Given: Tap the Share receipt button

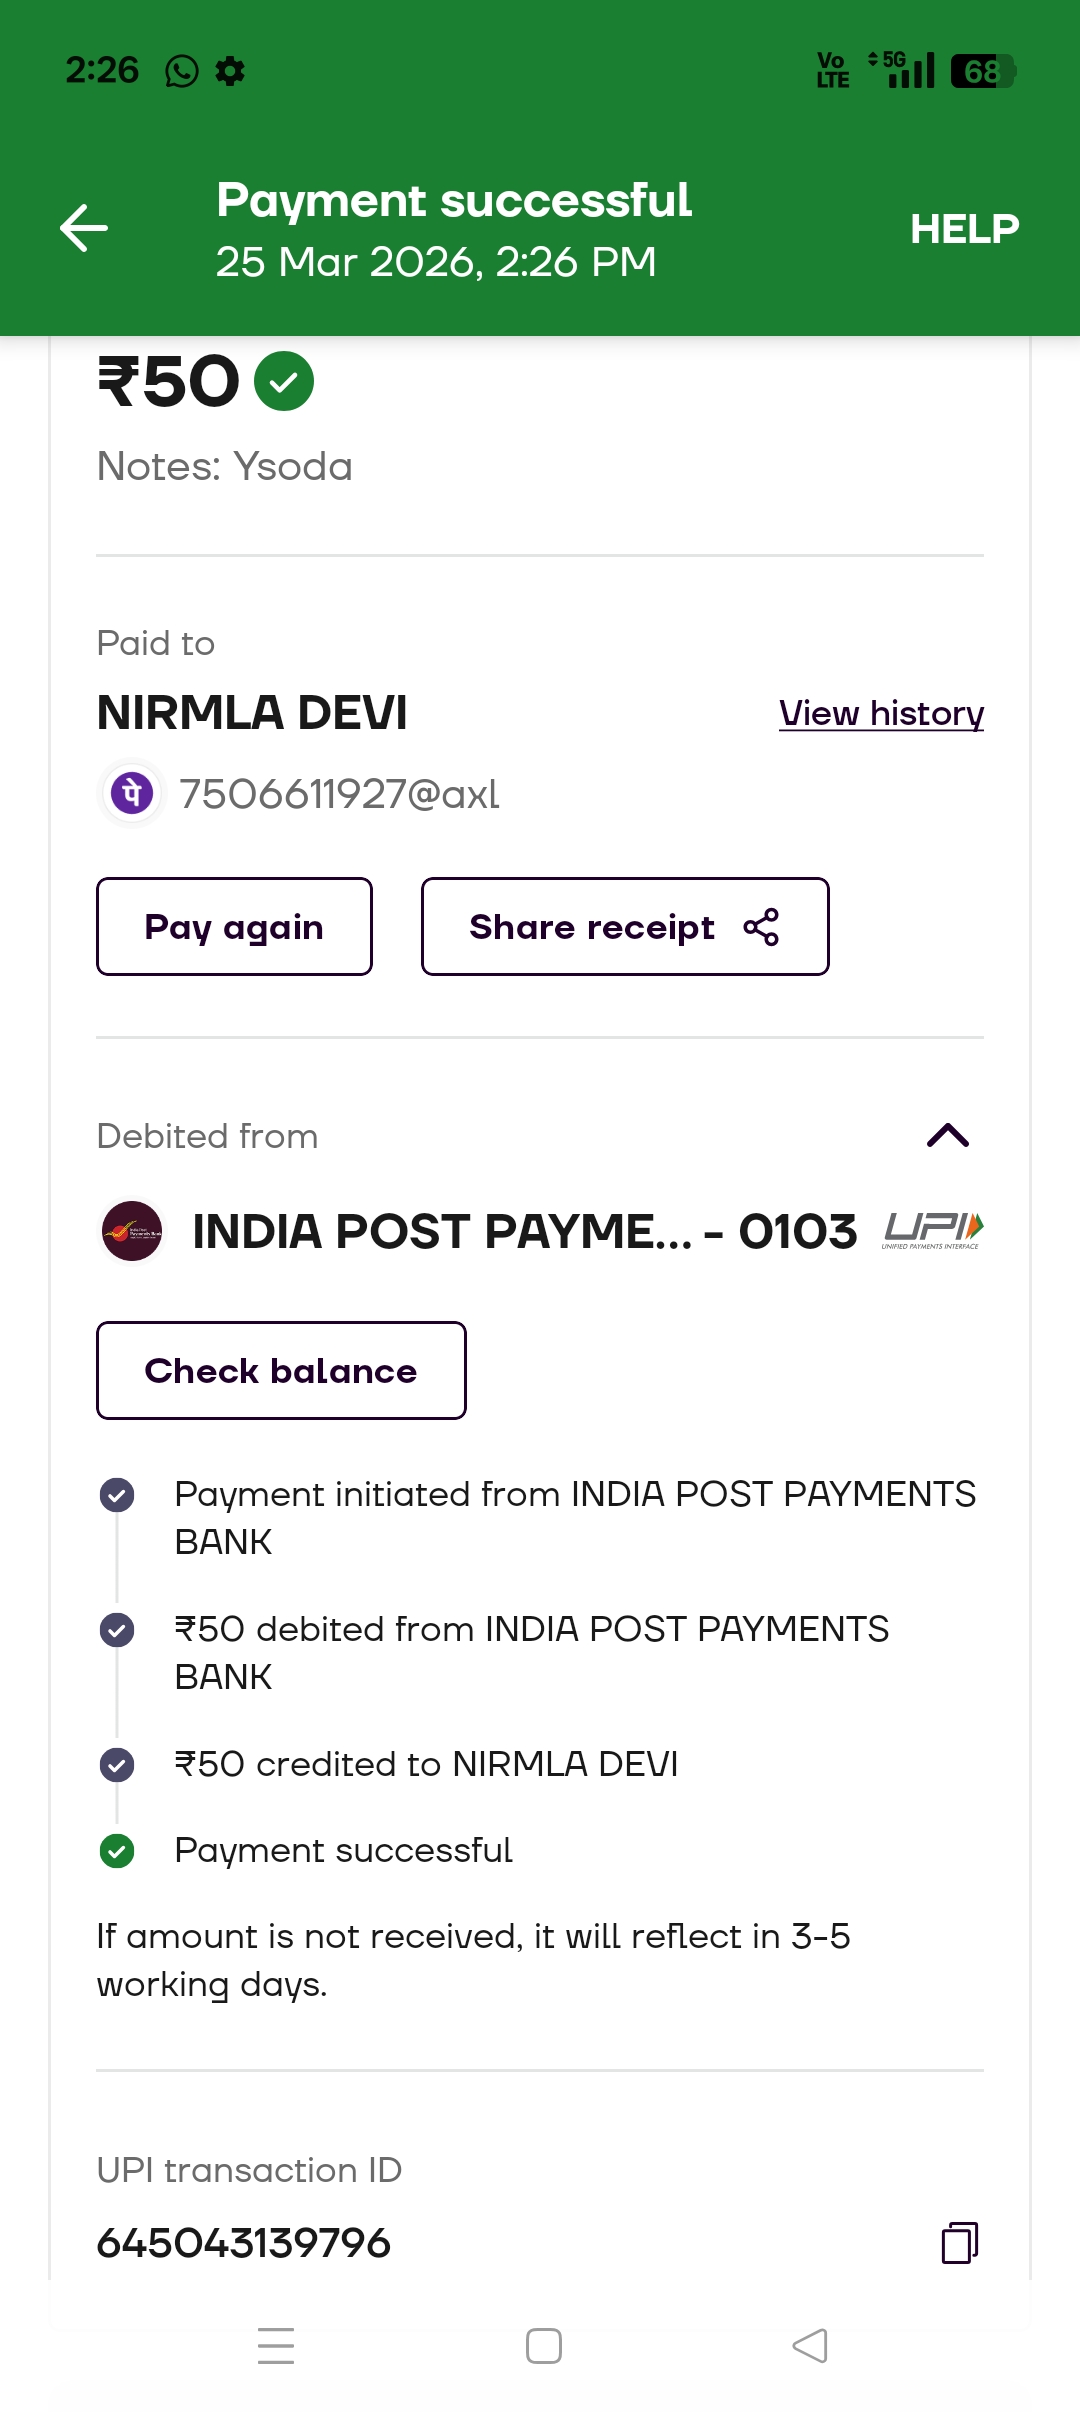Looking at the screenshot, I should pyautogui.click(x=624, y=927).
